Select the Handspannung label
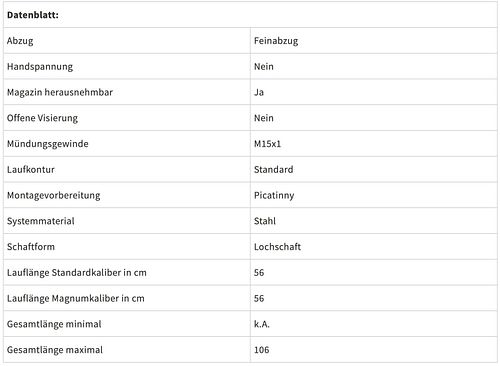Viewport: 500px width, 366px height. [40, 67]
